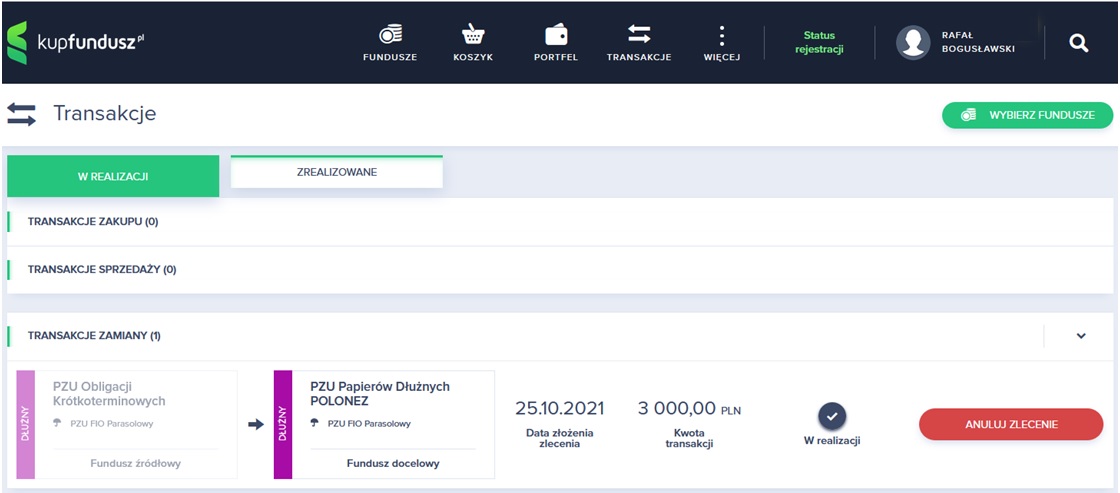Click the Anuluj zlecenie button

[1011, 424]
